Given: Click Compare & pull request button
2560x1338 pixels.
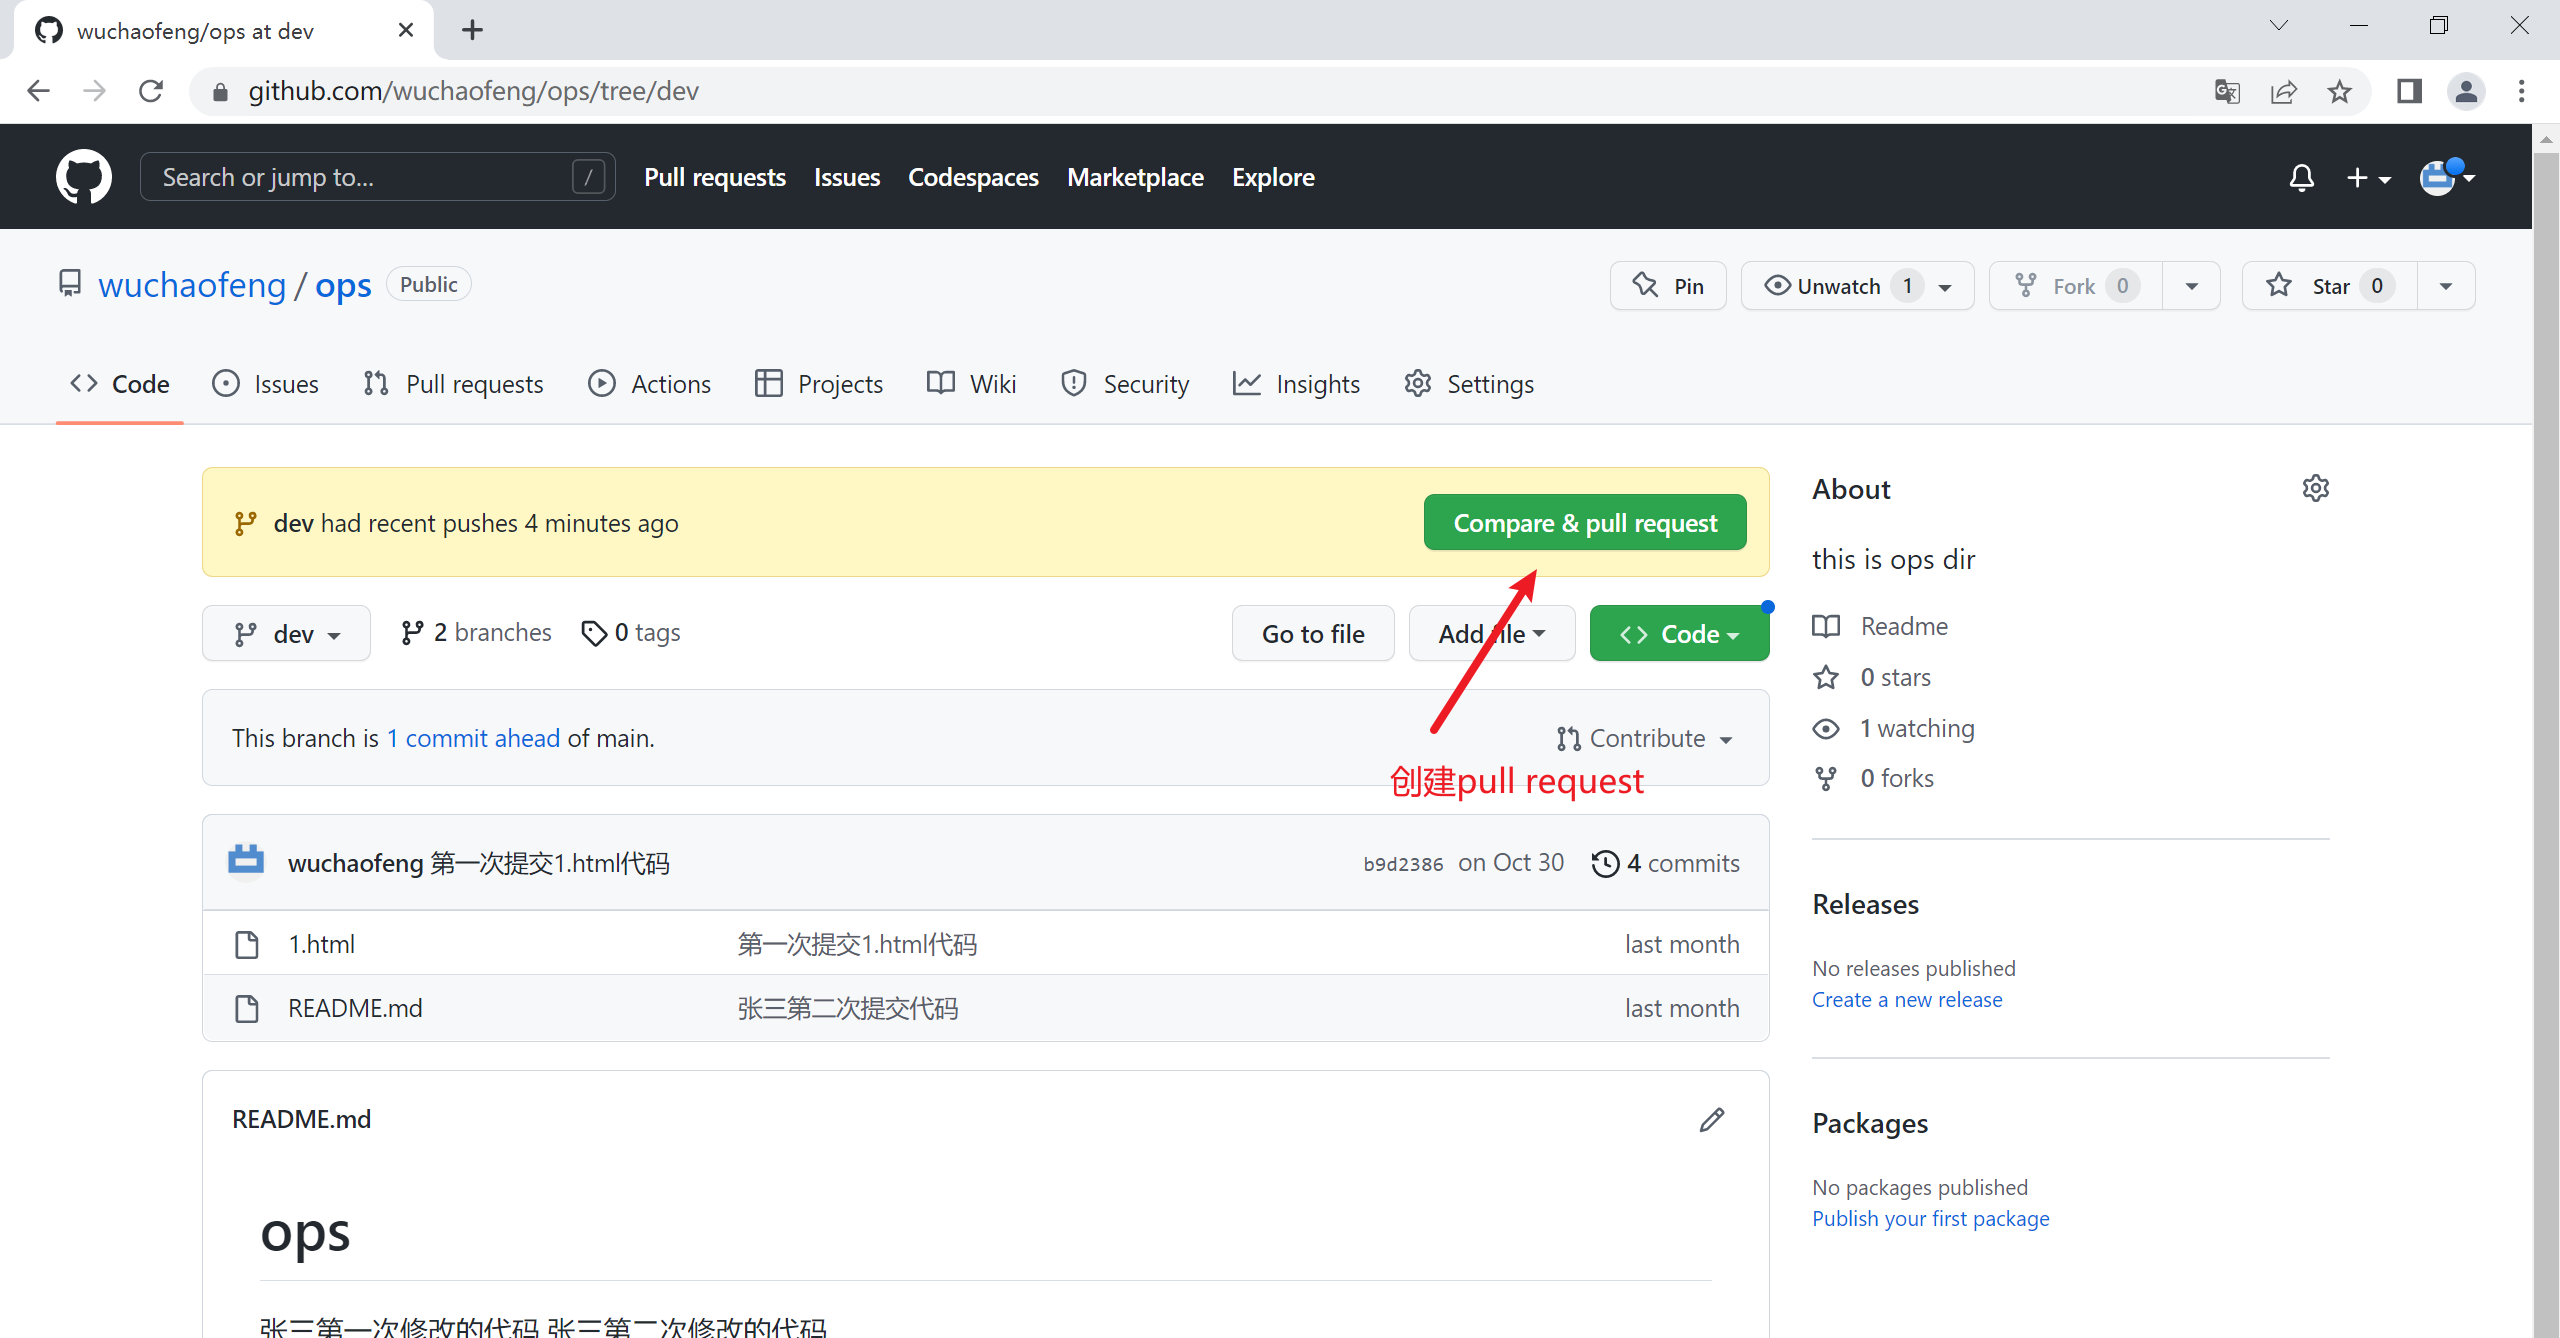Looking at the screenshot, I should point(1585,523).
